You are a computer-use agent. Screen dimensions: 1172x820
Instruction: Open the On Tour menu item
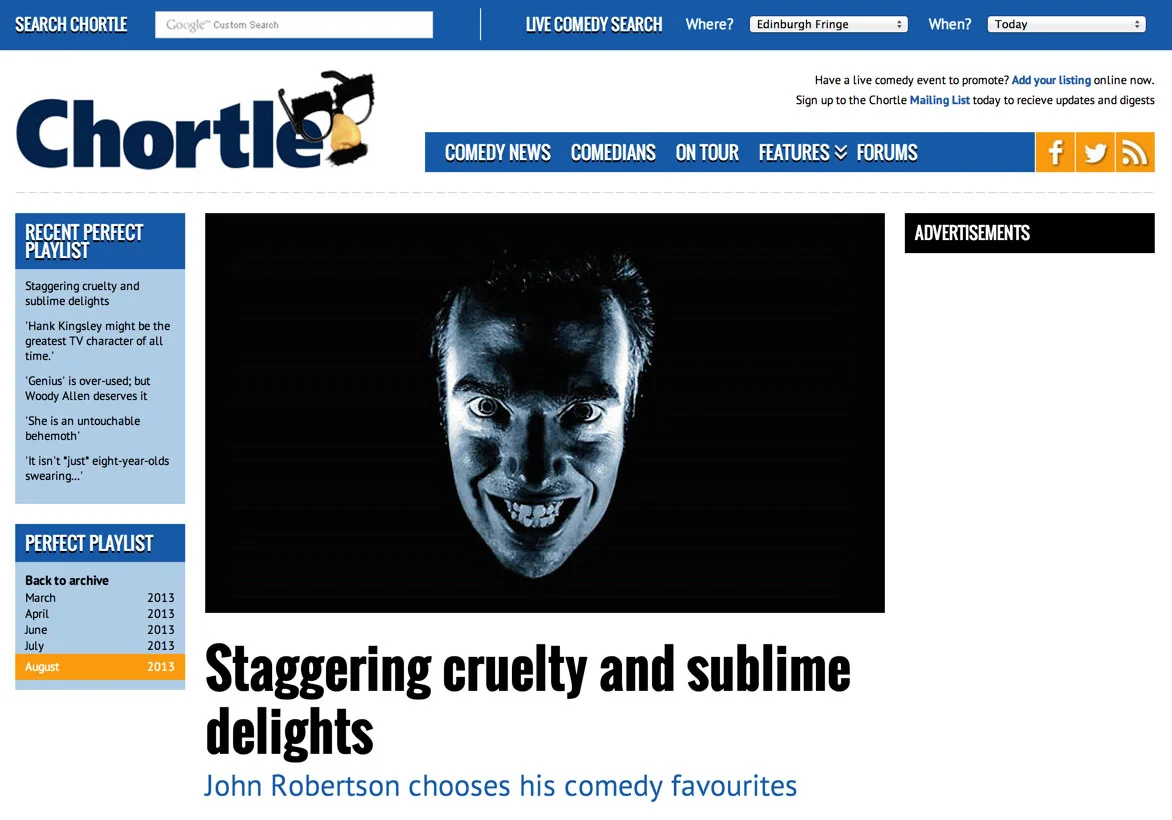pos(707,152)
